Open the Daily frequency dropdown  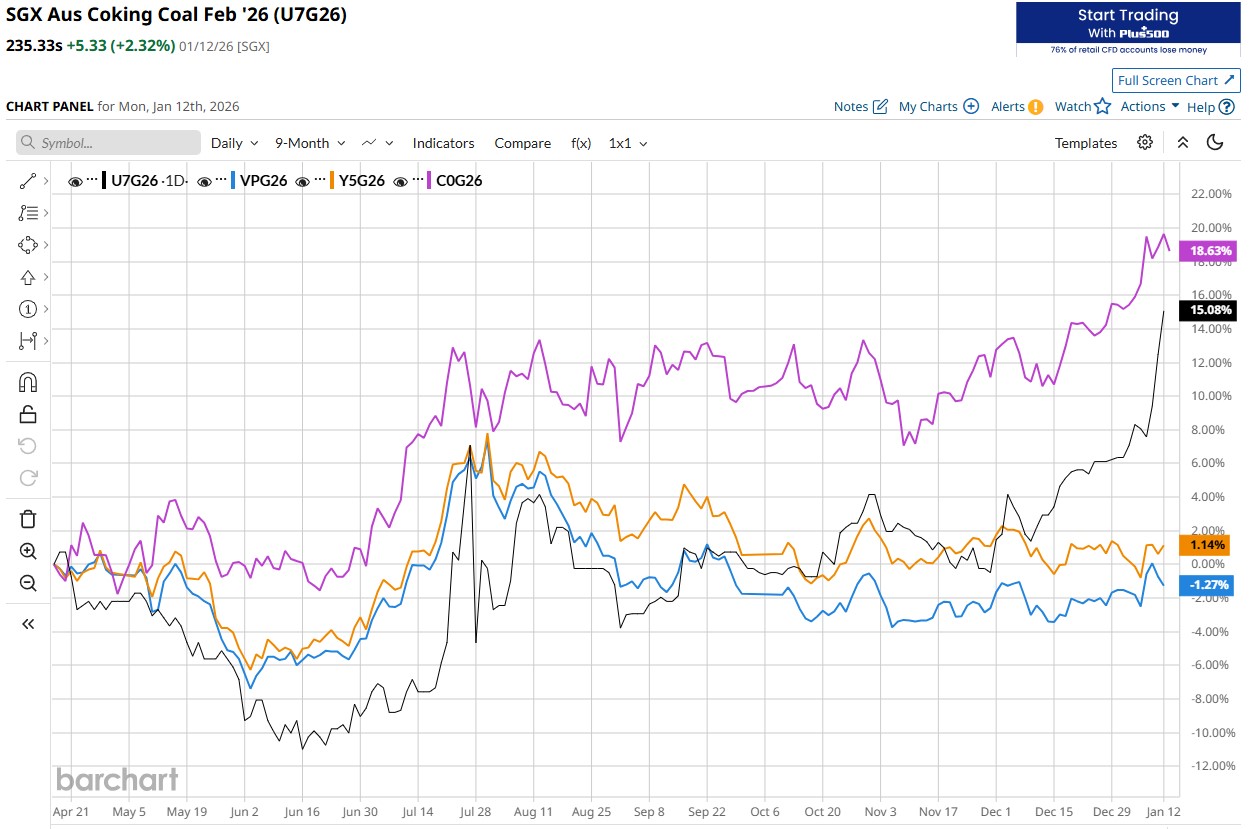pyautogui.click(x=234, y=143)
